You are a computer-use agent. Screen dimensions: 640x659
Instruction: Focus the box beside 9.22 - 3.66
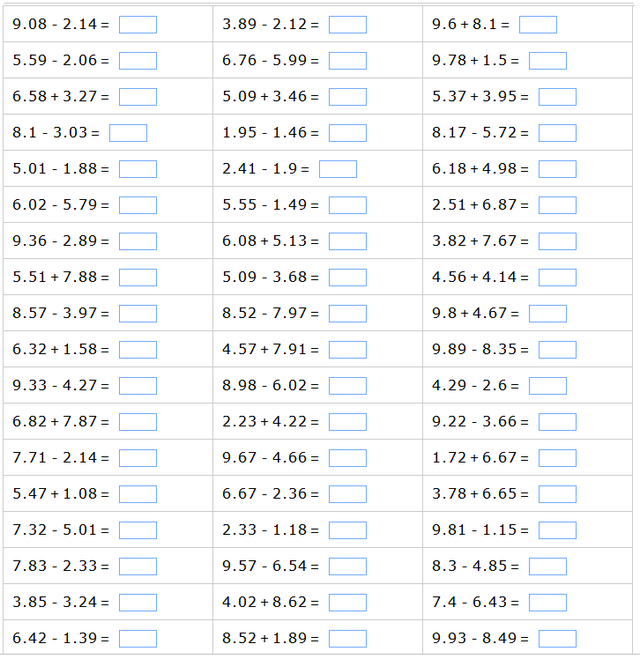click(557, 422)
